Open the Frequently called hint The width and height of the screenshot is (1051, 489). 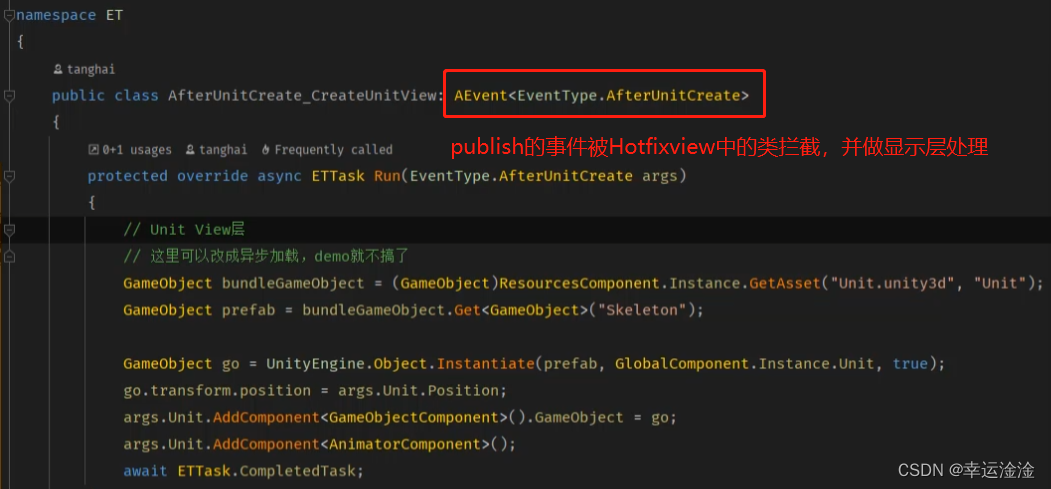(x=326, y=150)
